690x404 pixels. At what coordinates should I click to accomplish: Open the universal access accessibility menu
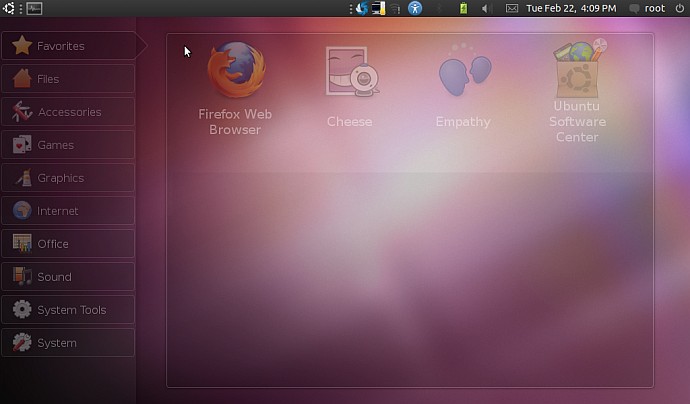[x=415, y=8]
